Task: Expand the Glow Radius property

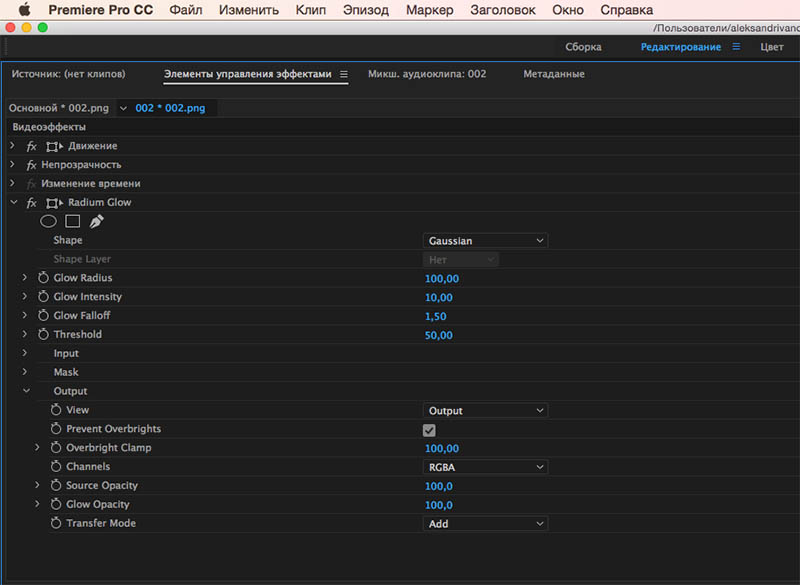Action: click(x=24, y=277)
